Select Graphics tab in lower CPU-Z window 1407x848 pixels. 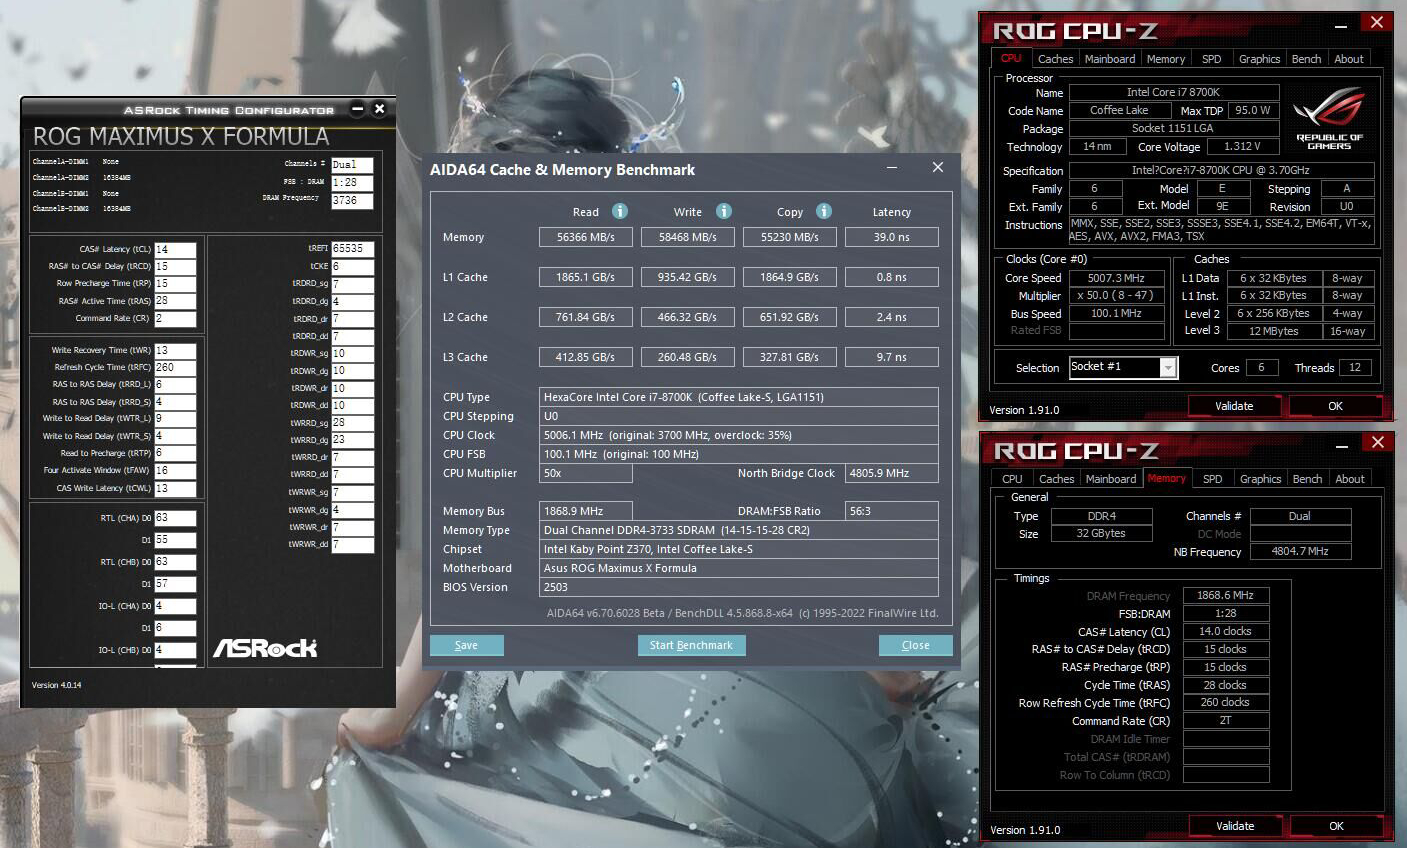[1260, 479]
